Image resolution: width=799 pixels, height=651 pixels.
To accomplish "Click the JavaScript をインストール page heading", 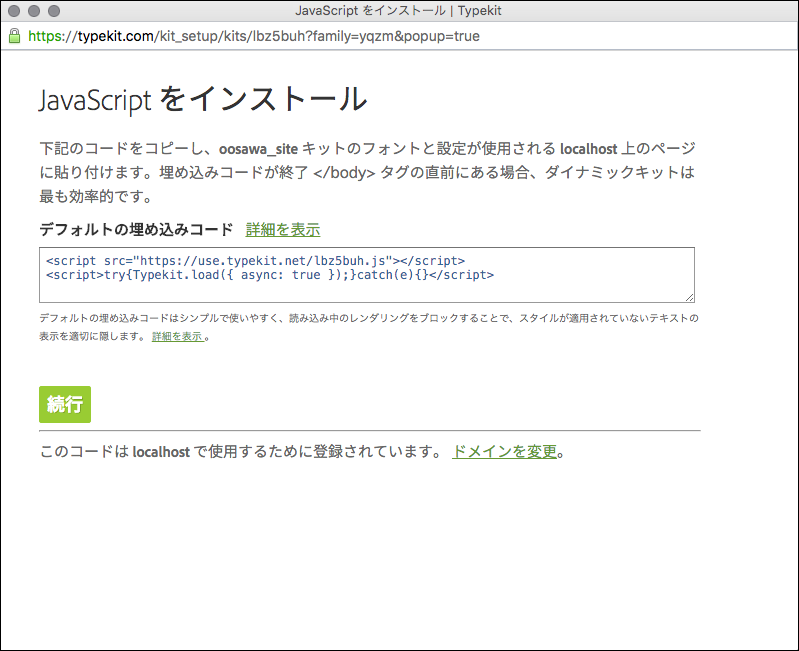I will coord(203,99).
